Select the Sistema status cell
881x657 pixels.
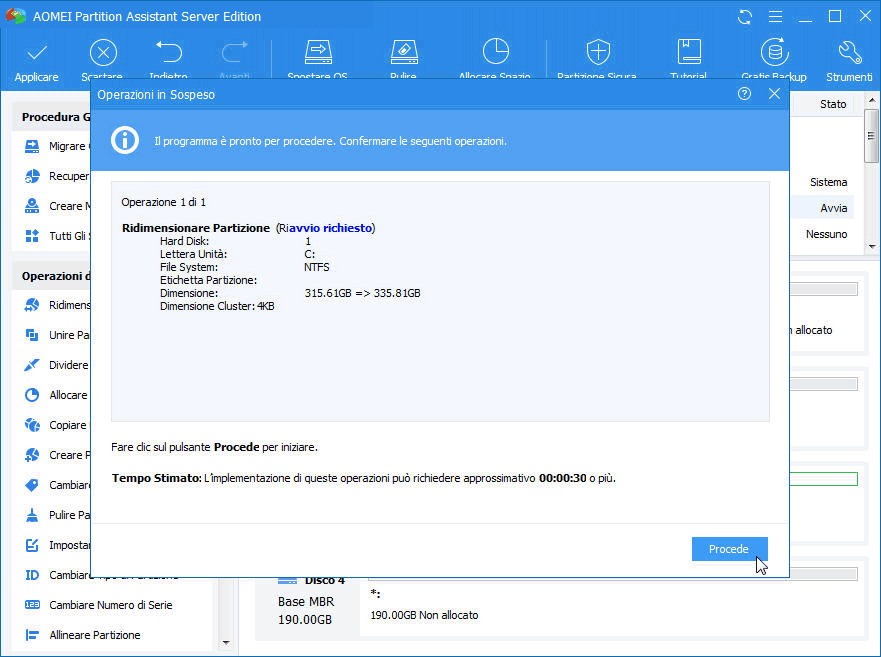pos(828,182)
